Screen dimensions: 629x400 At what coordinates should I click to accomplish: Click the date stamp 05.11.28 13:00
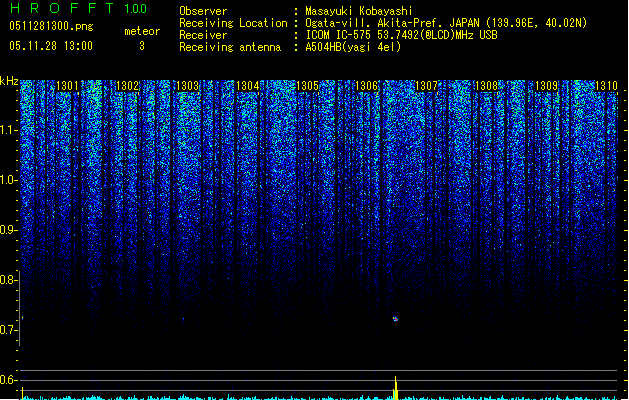(51, 46)
